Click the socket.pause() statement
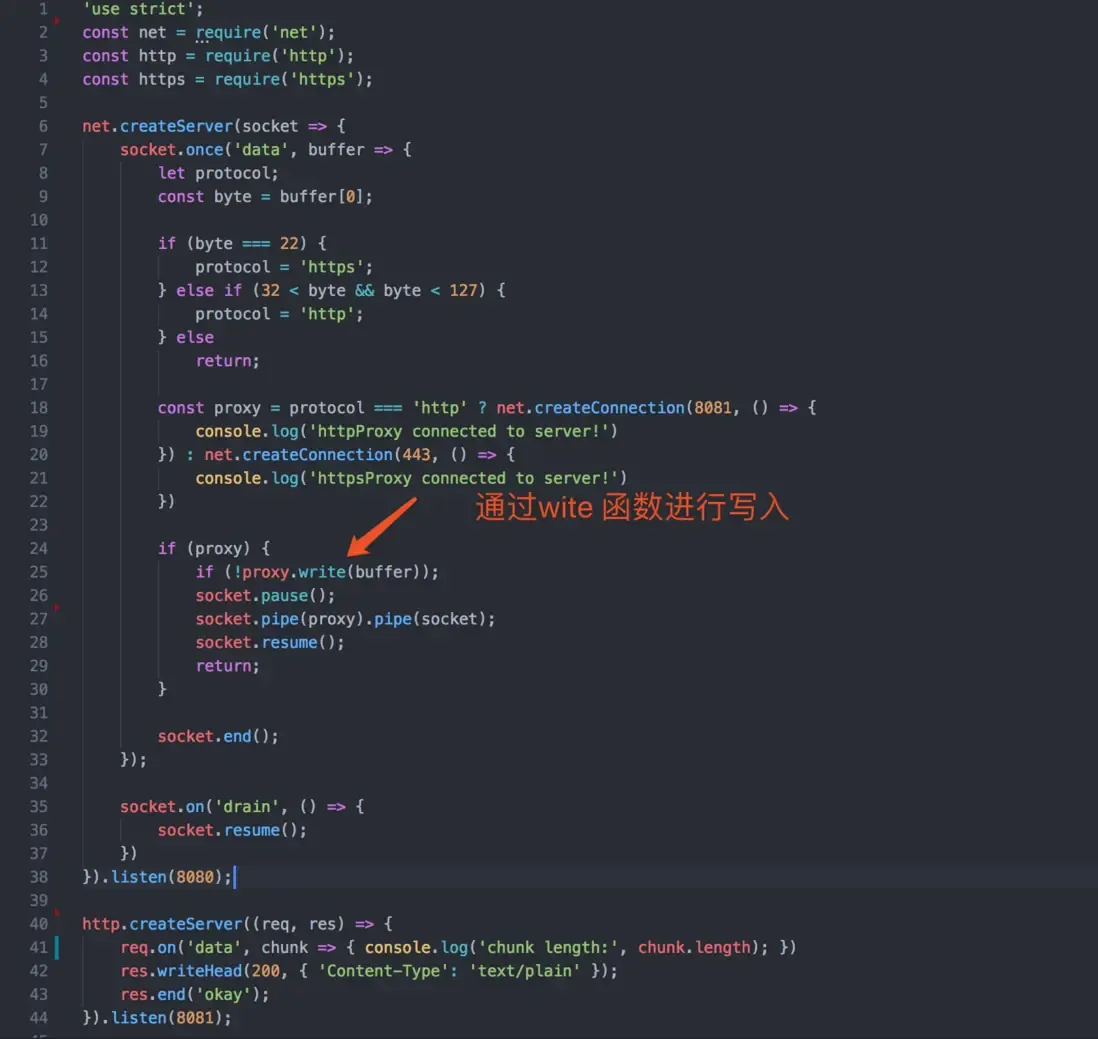This screenshot has height=1039, width=1098. tap(265, 596)
